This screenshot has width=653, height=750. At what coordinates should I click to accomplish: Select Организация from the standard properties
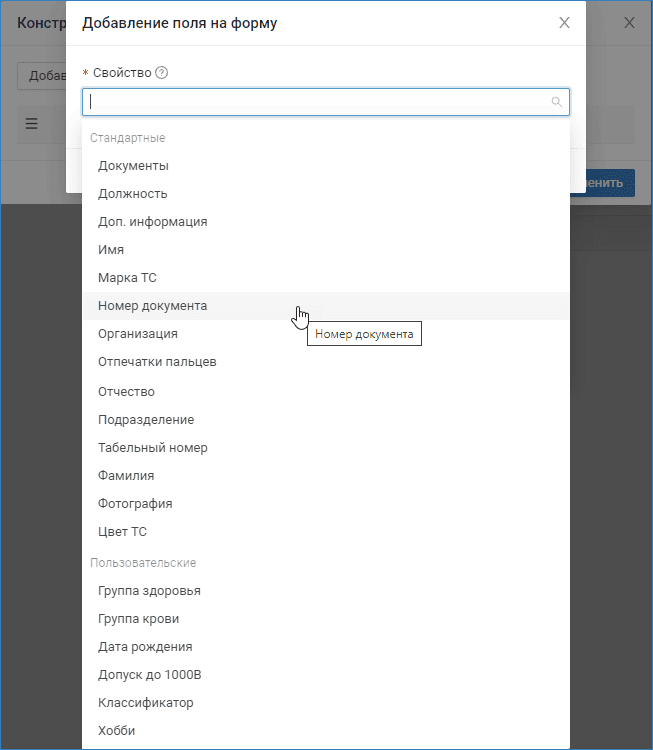click(138, 334)
